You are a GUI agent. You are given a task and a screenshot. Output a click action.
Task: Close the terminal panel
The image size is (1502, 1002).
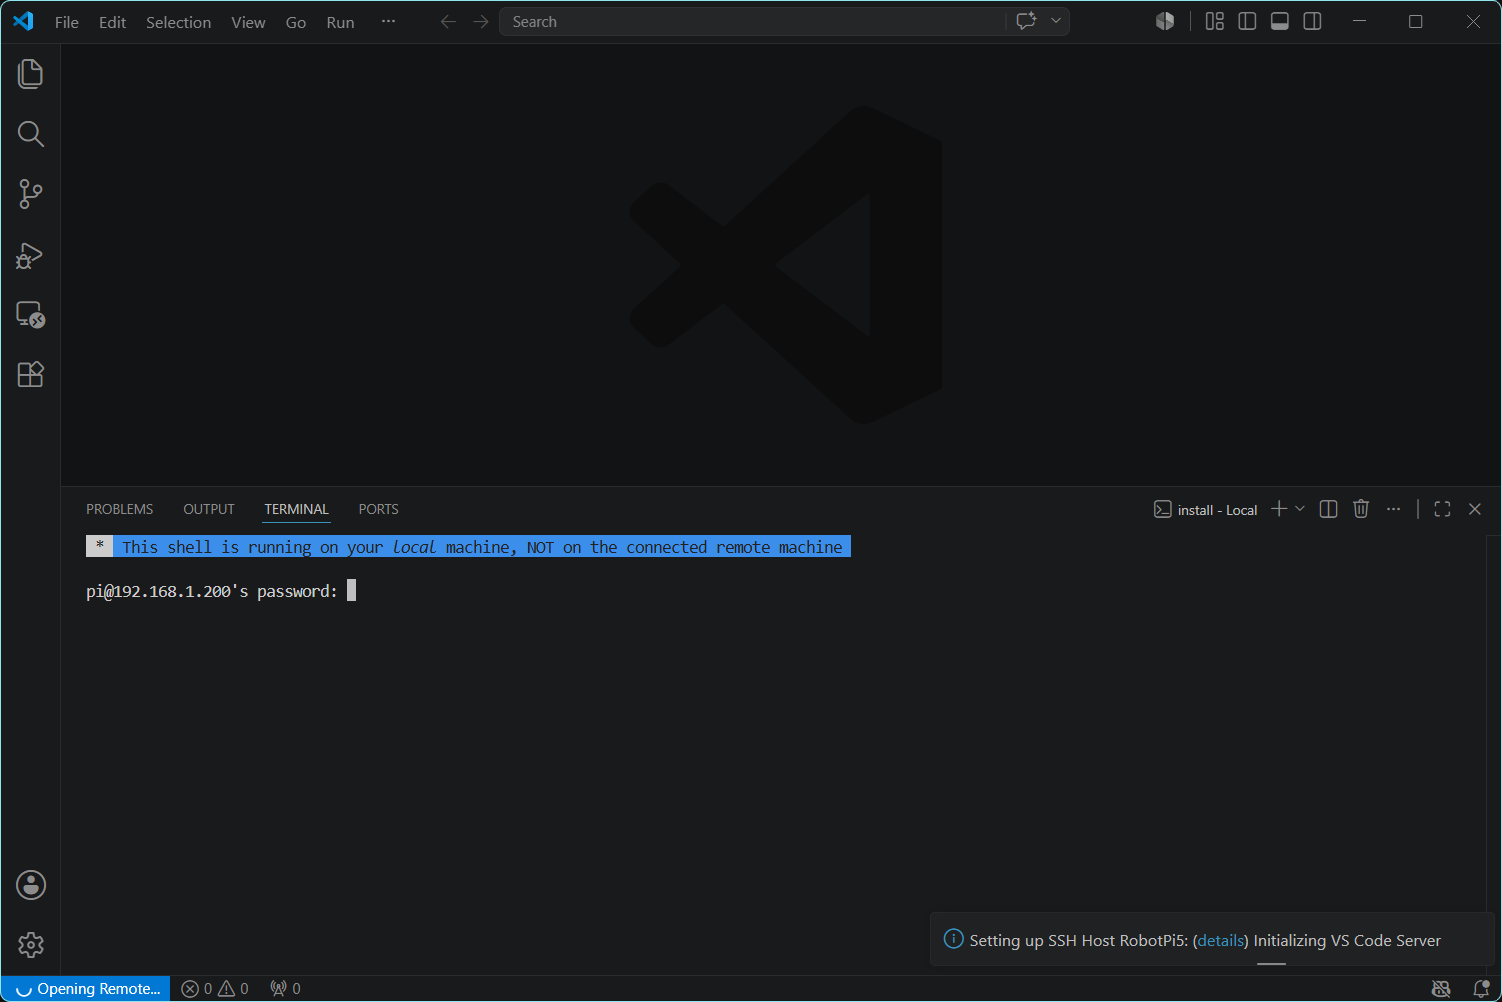coord(1475,509)
